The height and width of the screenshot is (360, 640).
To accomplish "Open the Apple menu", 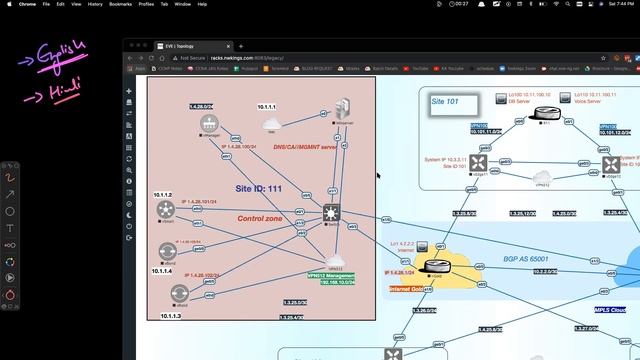I will click(9, 4).
